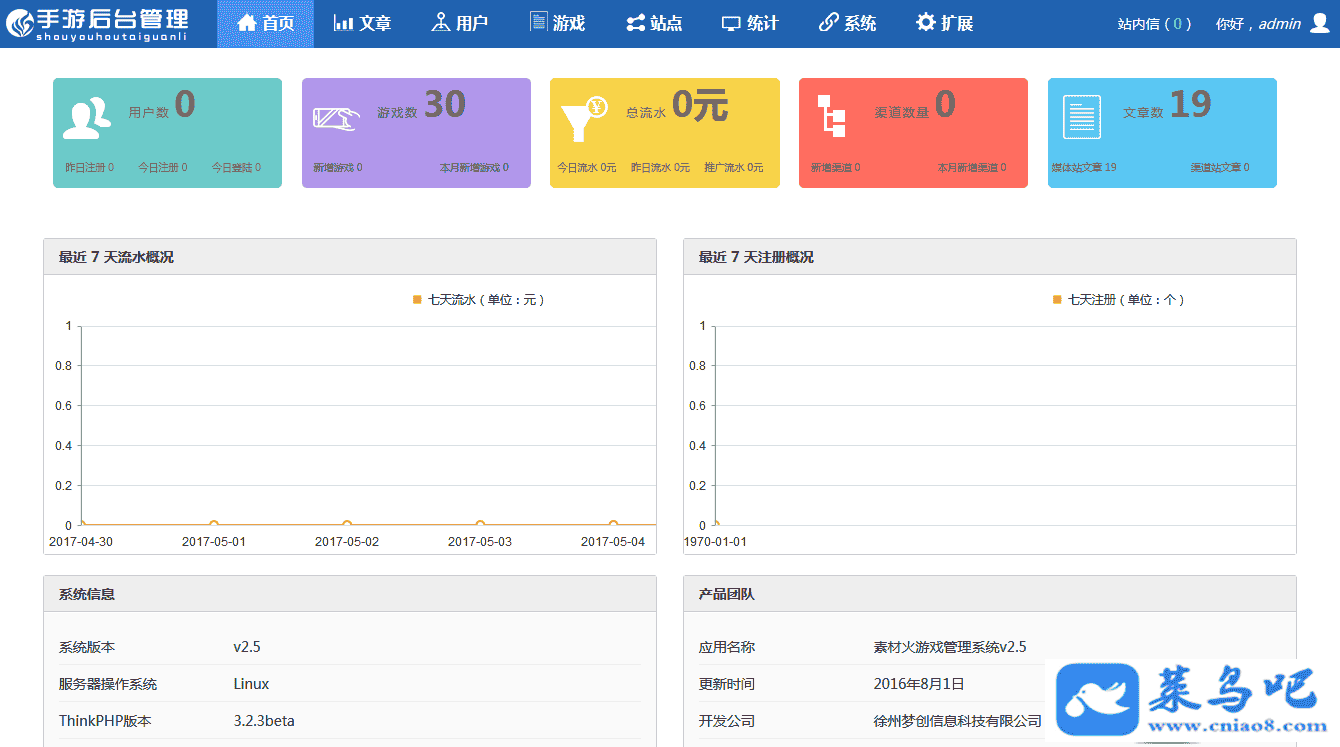1340x747 pixels.
Task: Click the admin user avatar icon
Action: 1319,23
